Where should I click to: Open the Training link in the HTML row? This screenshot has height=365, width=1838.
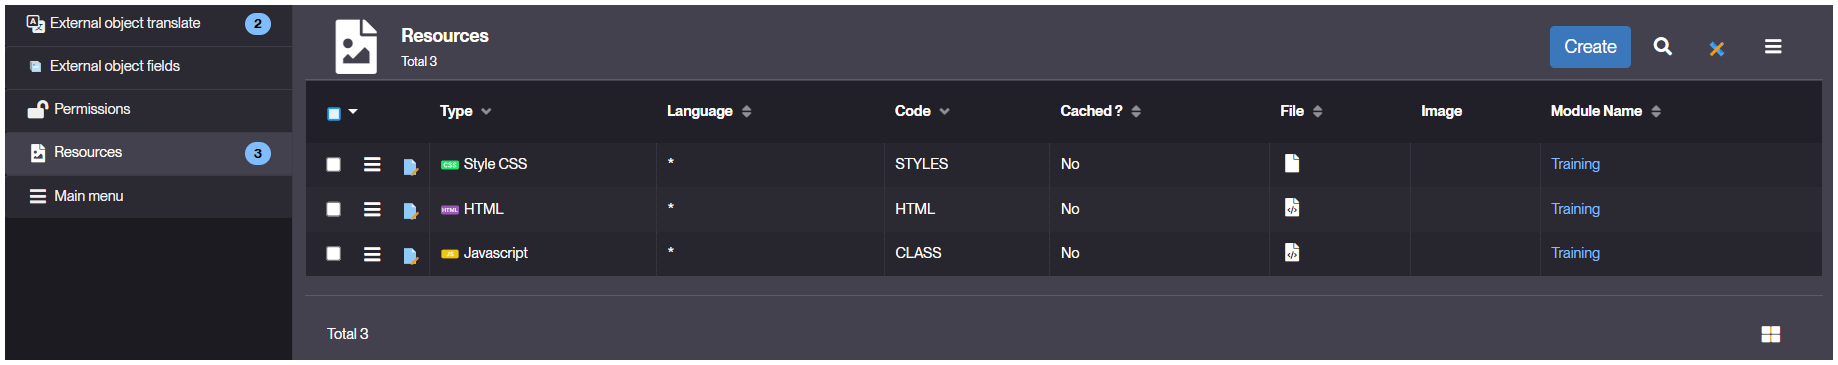pyautogui.click(x=1575, y=209)
